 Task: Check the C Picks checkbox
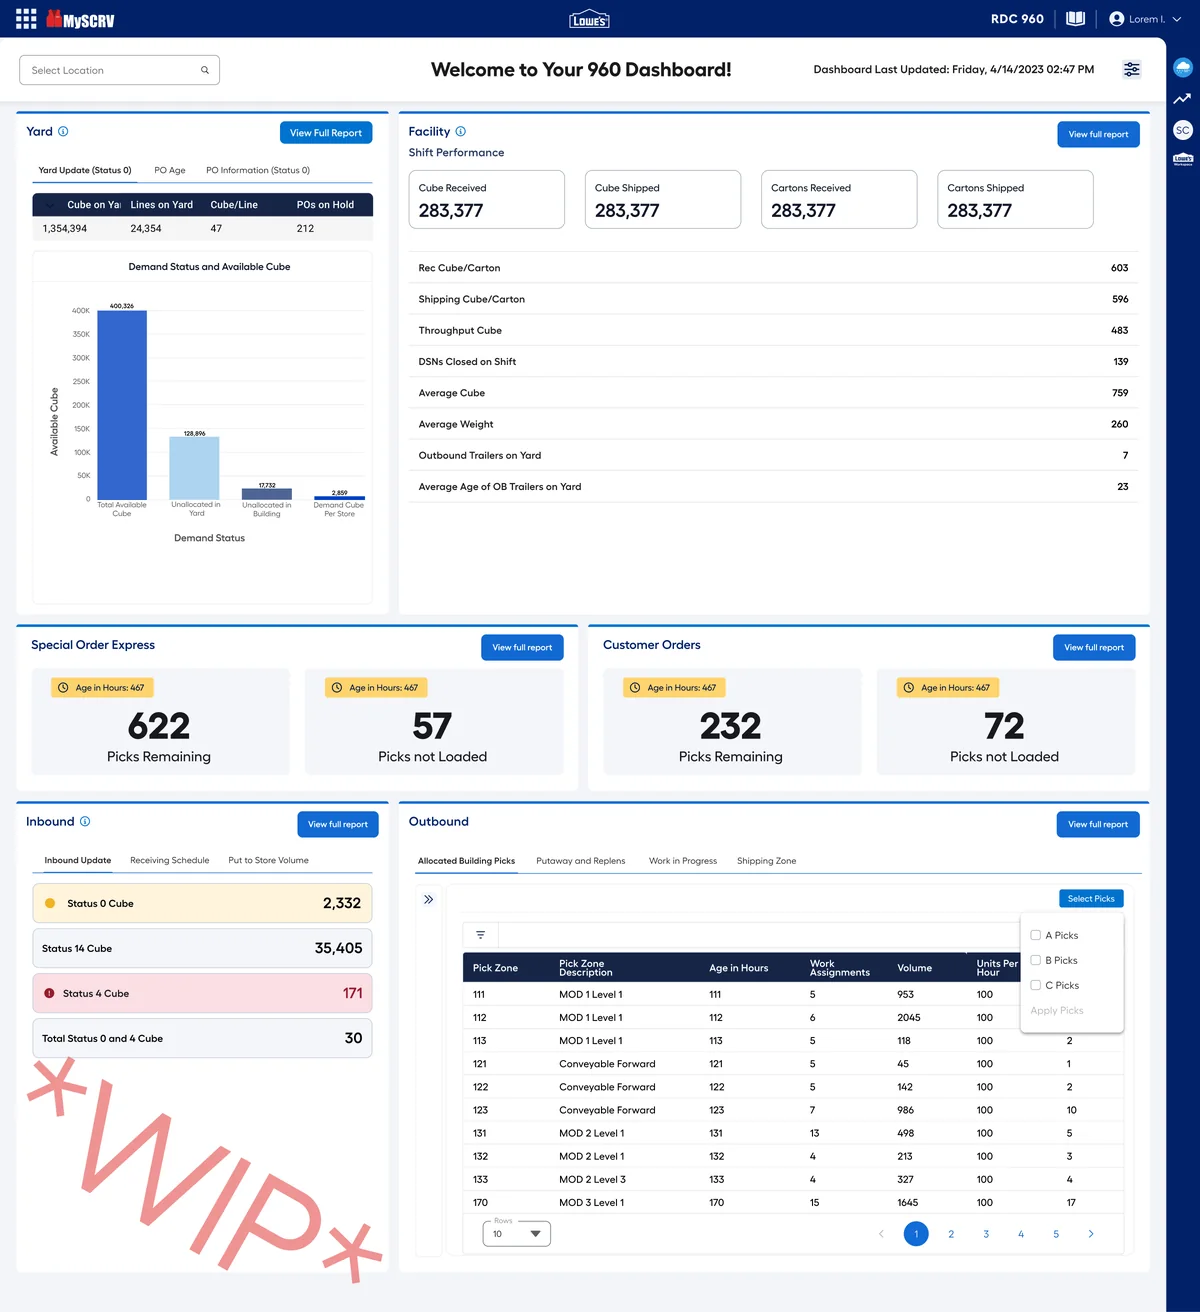pyautogui.click(x=1036, y=985)
